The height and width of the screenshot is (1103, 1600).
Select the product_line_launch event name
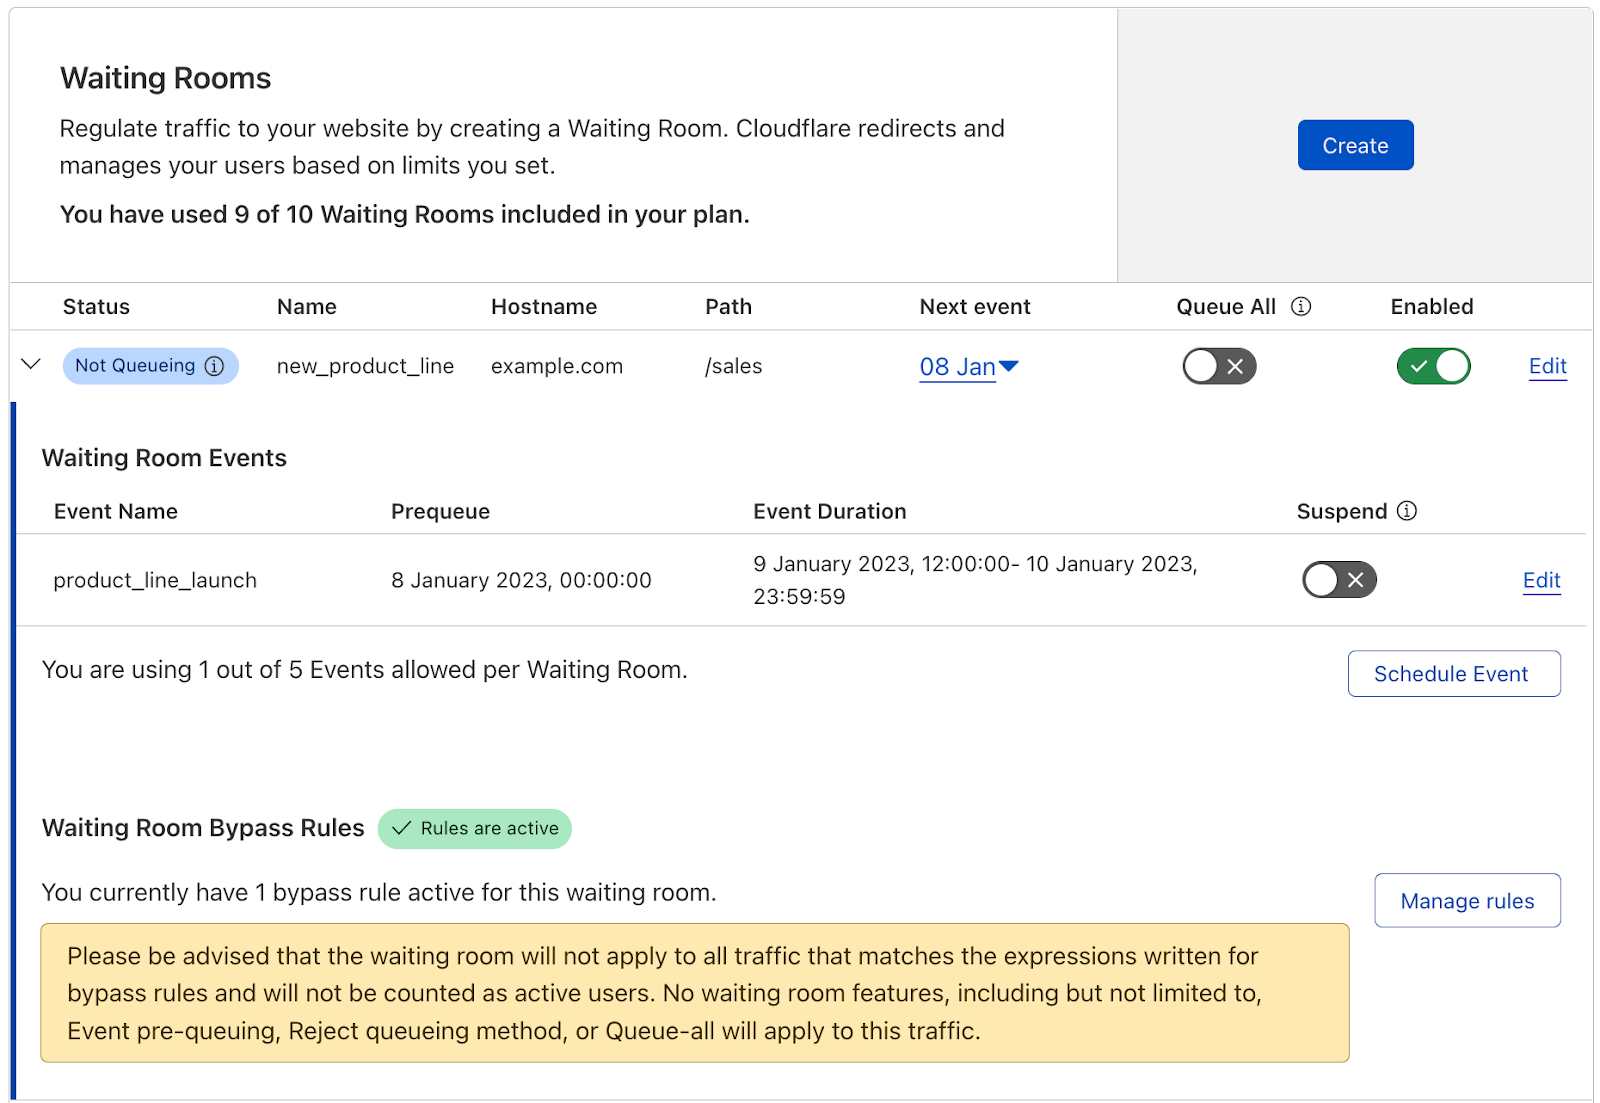[x=155, y=580]
